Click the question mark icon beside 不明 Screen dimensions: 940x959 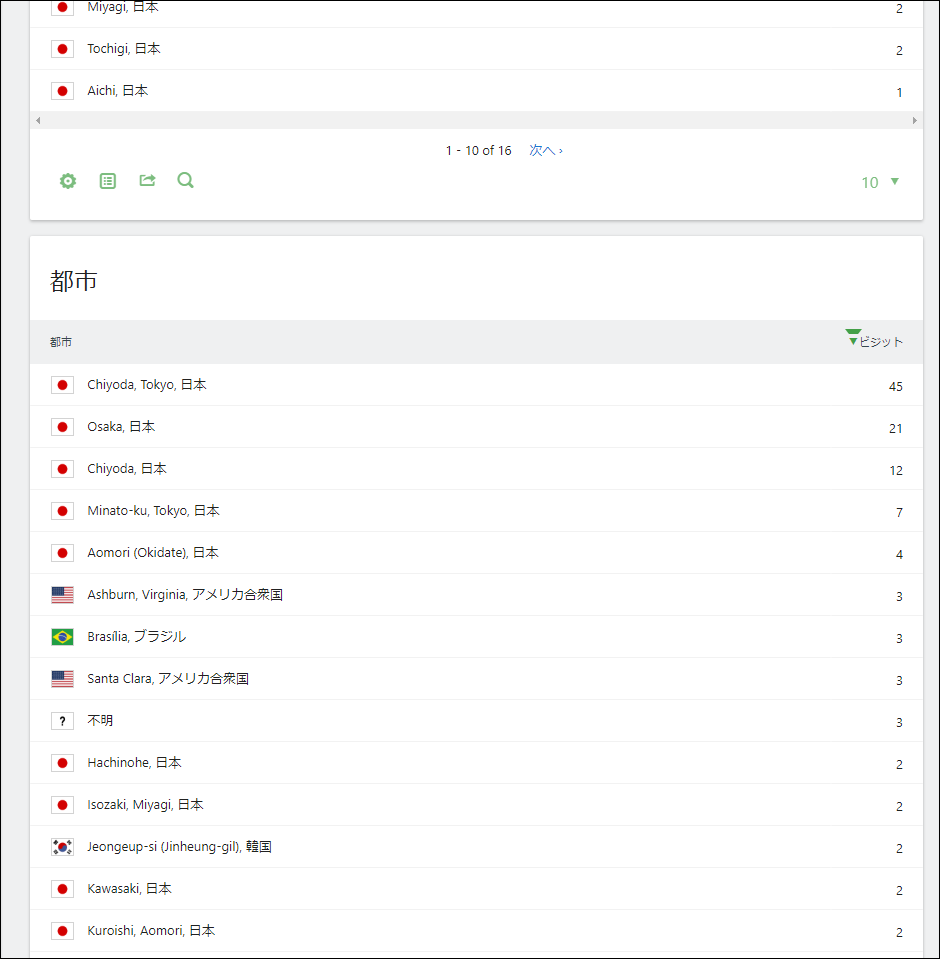click(62, 721)
